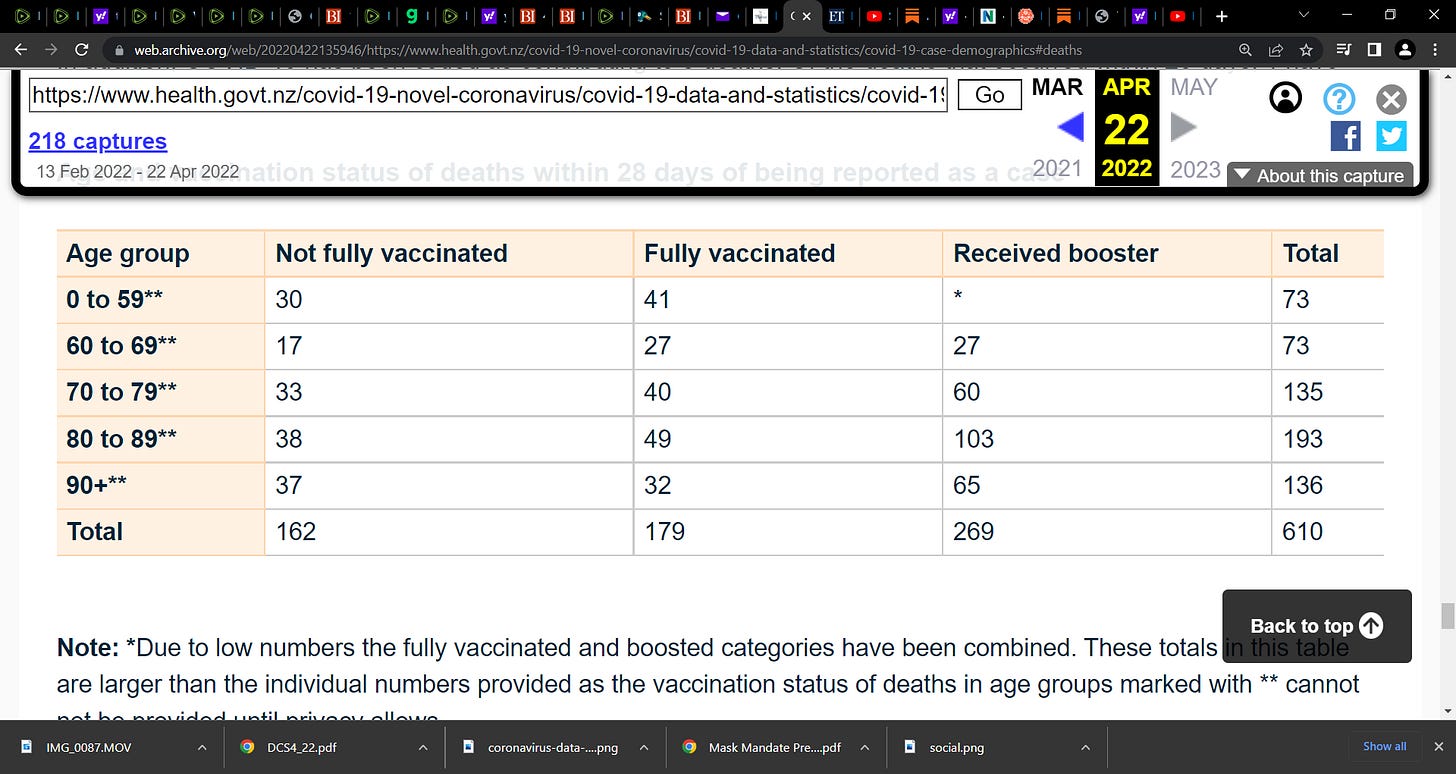Screen dimensions: 1456x774
Task: Open the 218 captures link
Action: point(98,141)
